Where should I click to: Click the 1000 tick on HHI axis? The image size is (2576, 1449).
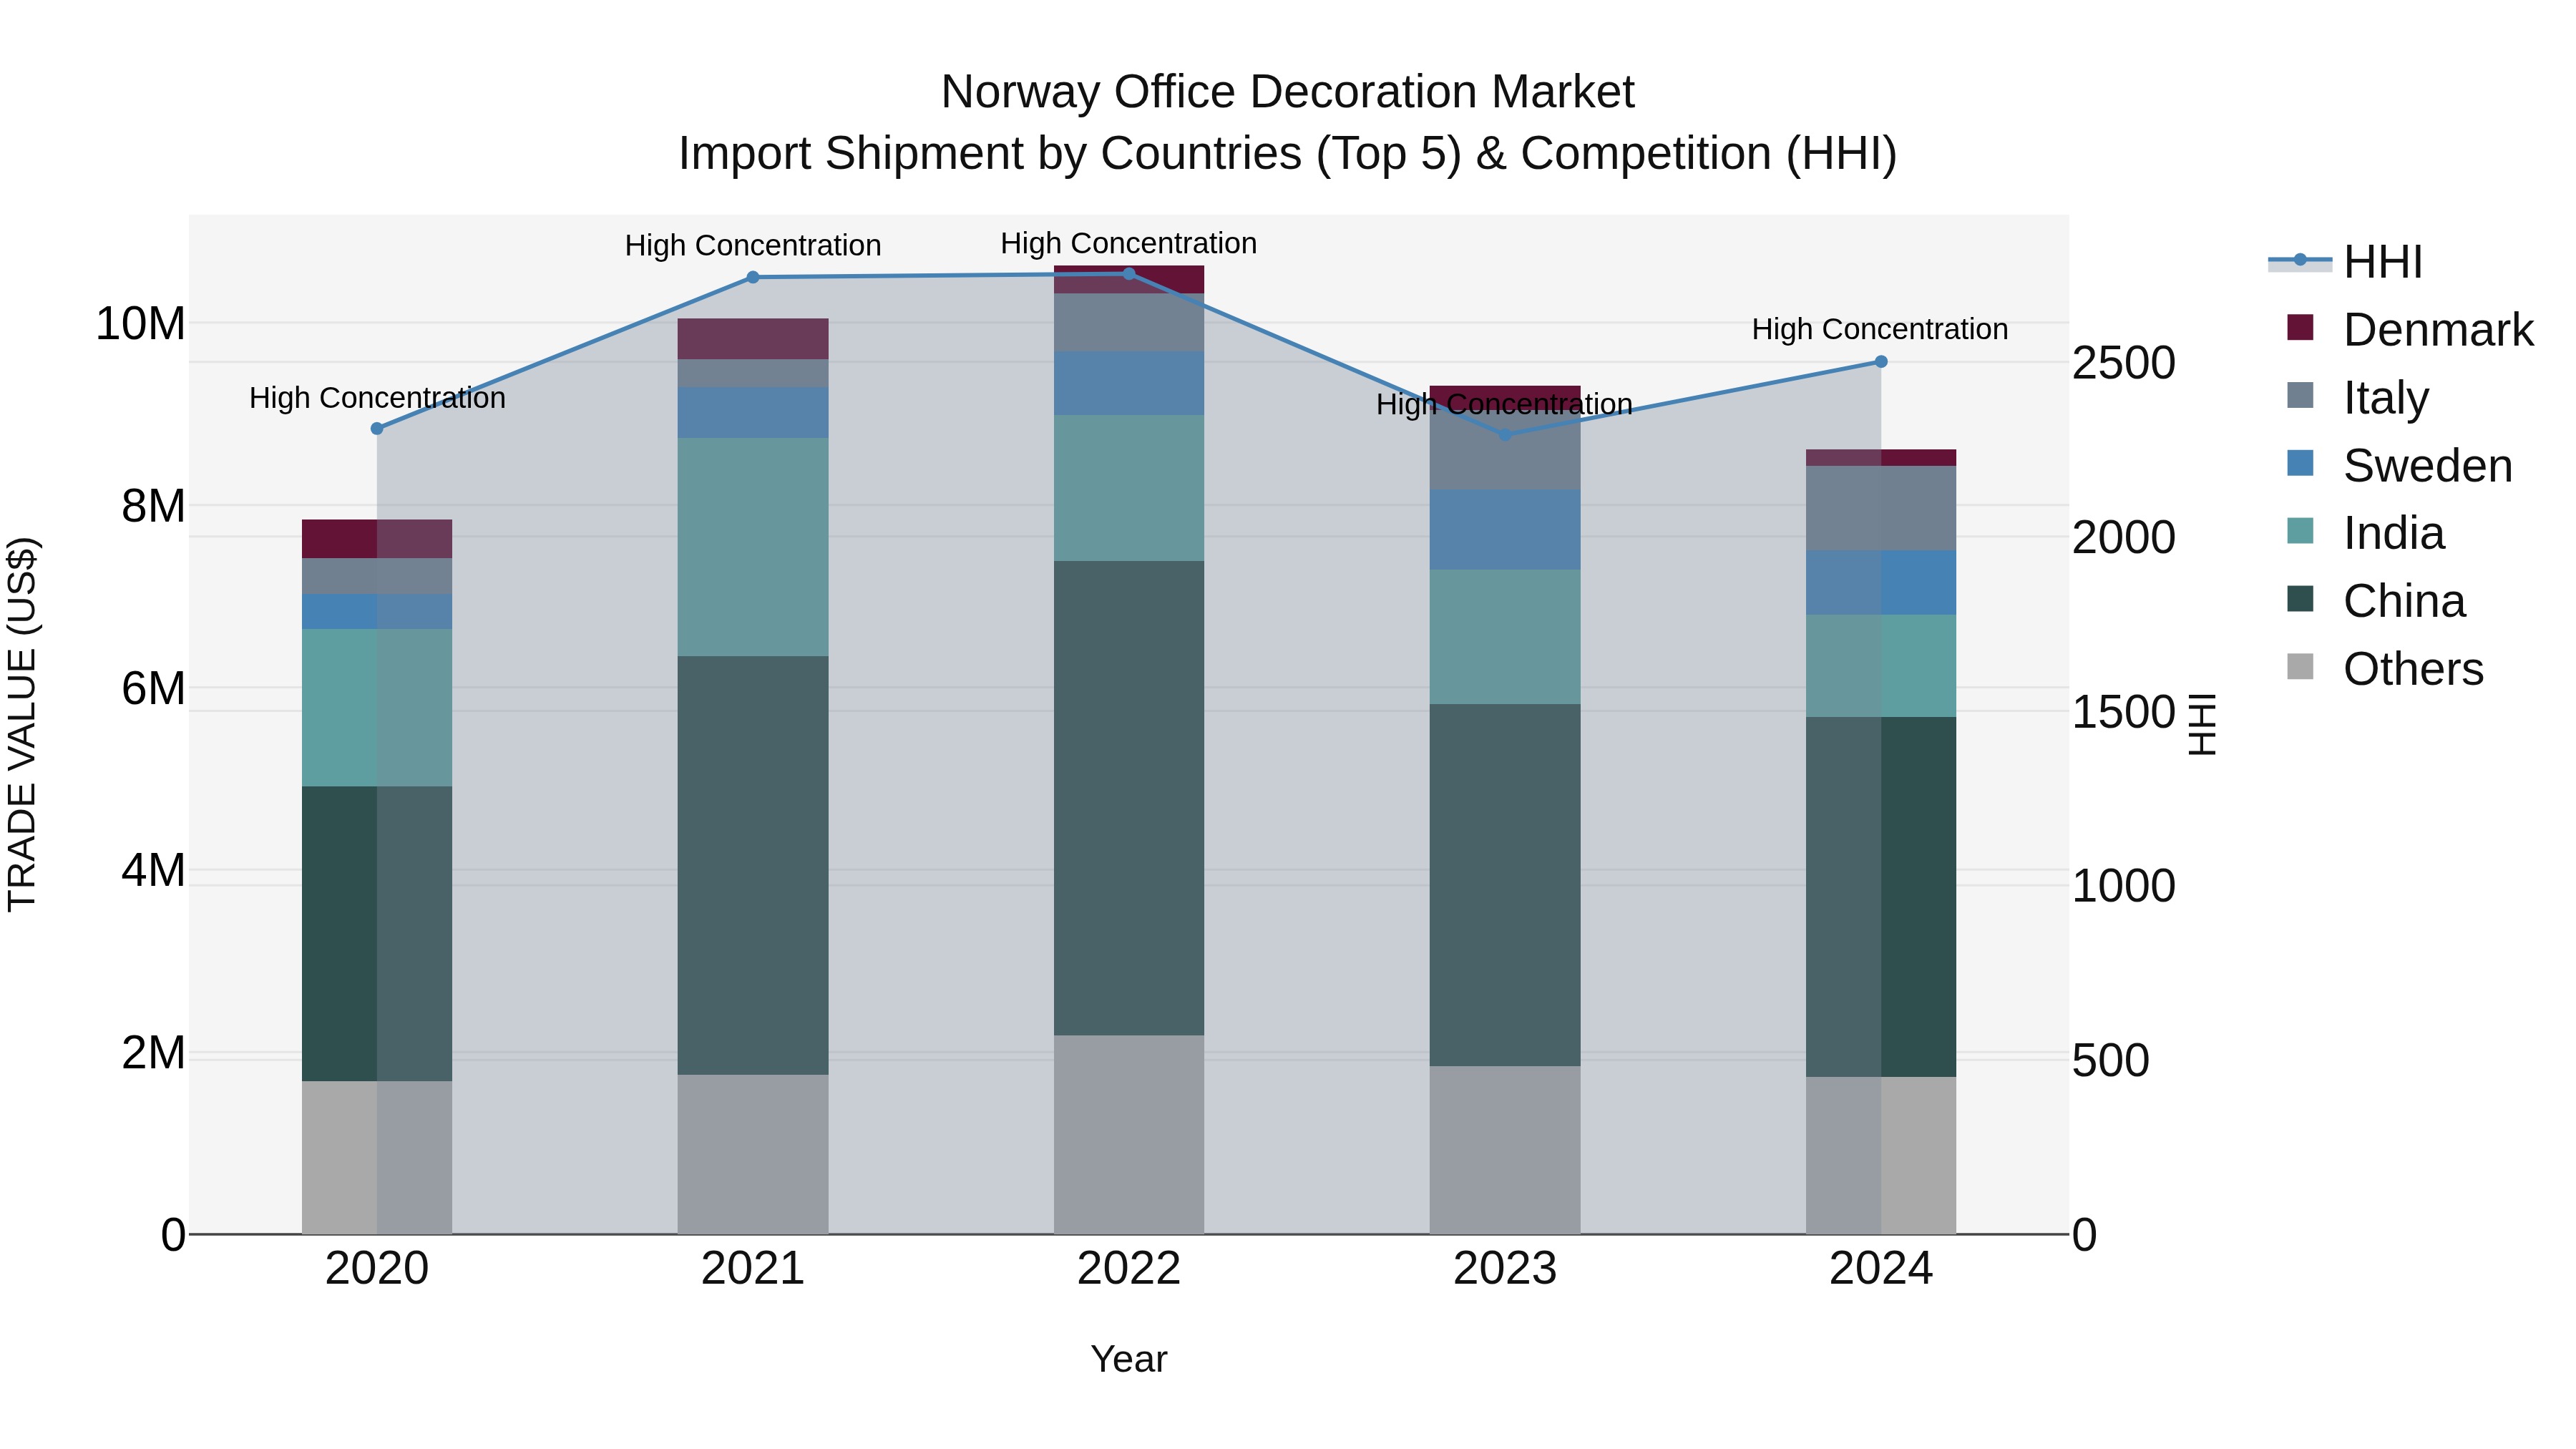[2123, 886]
